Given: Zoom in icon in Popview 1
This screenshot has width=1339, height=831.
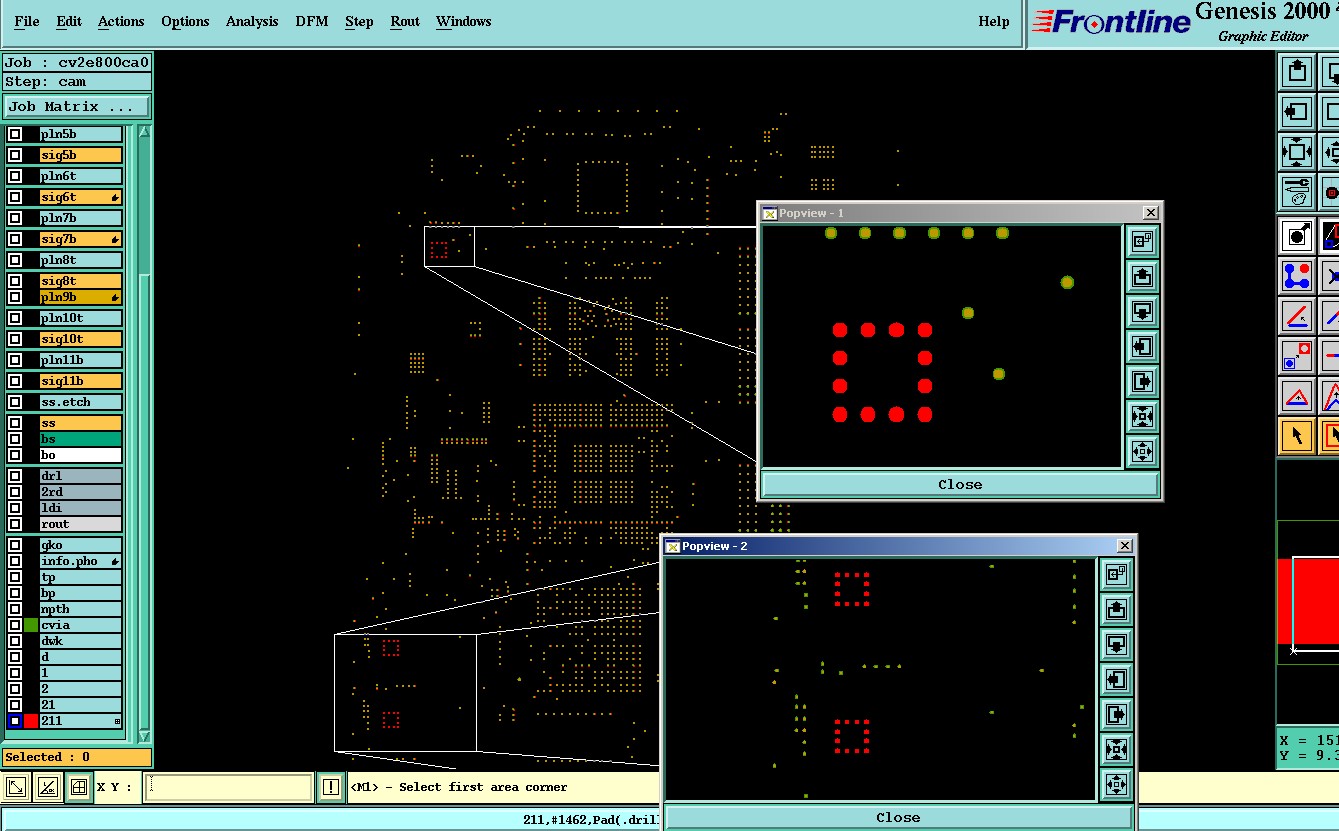Looking at the screenshot, I should [1142, 416].
